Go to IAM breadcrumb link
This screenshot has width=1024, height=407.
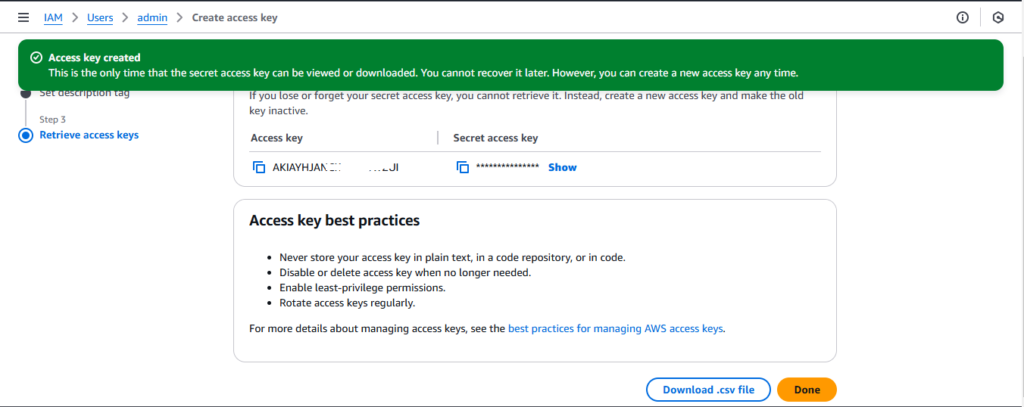point(53,18)
